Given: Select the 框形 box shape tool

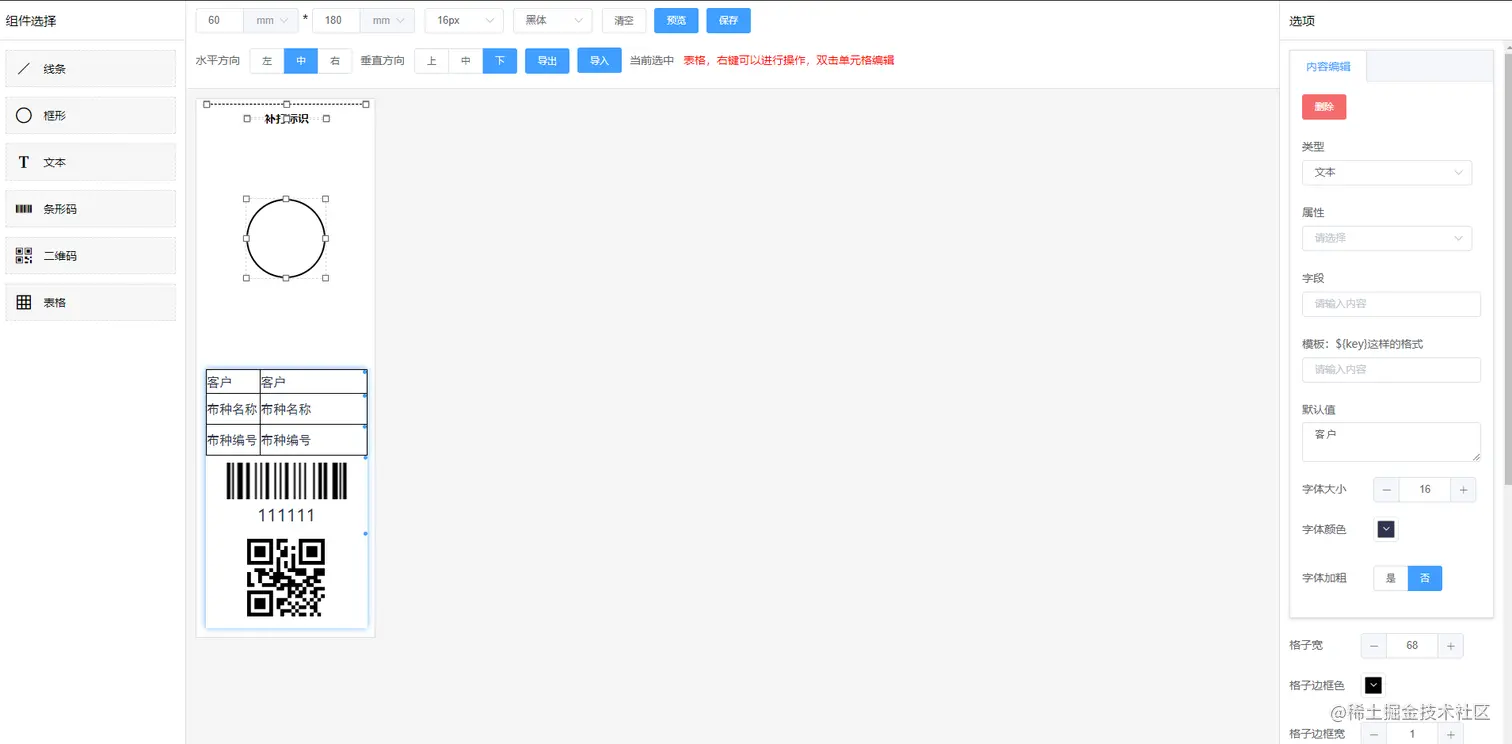Looking at the screenshot, I should [x=90, y=115].
